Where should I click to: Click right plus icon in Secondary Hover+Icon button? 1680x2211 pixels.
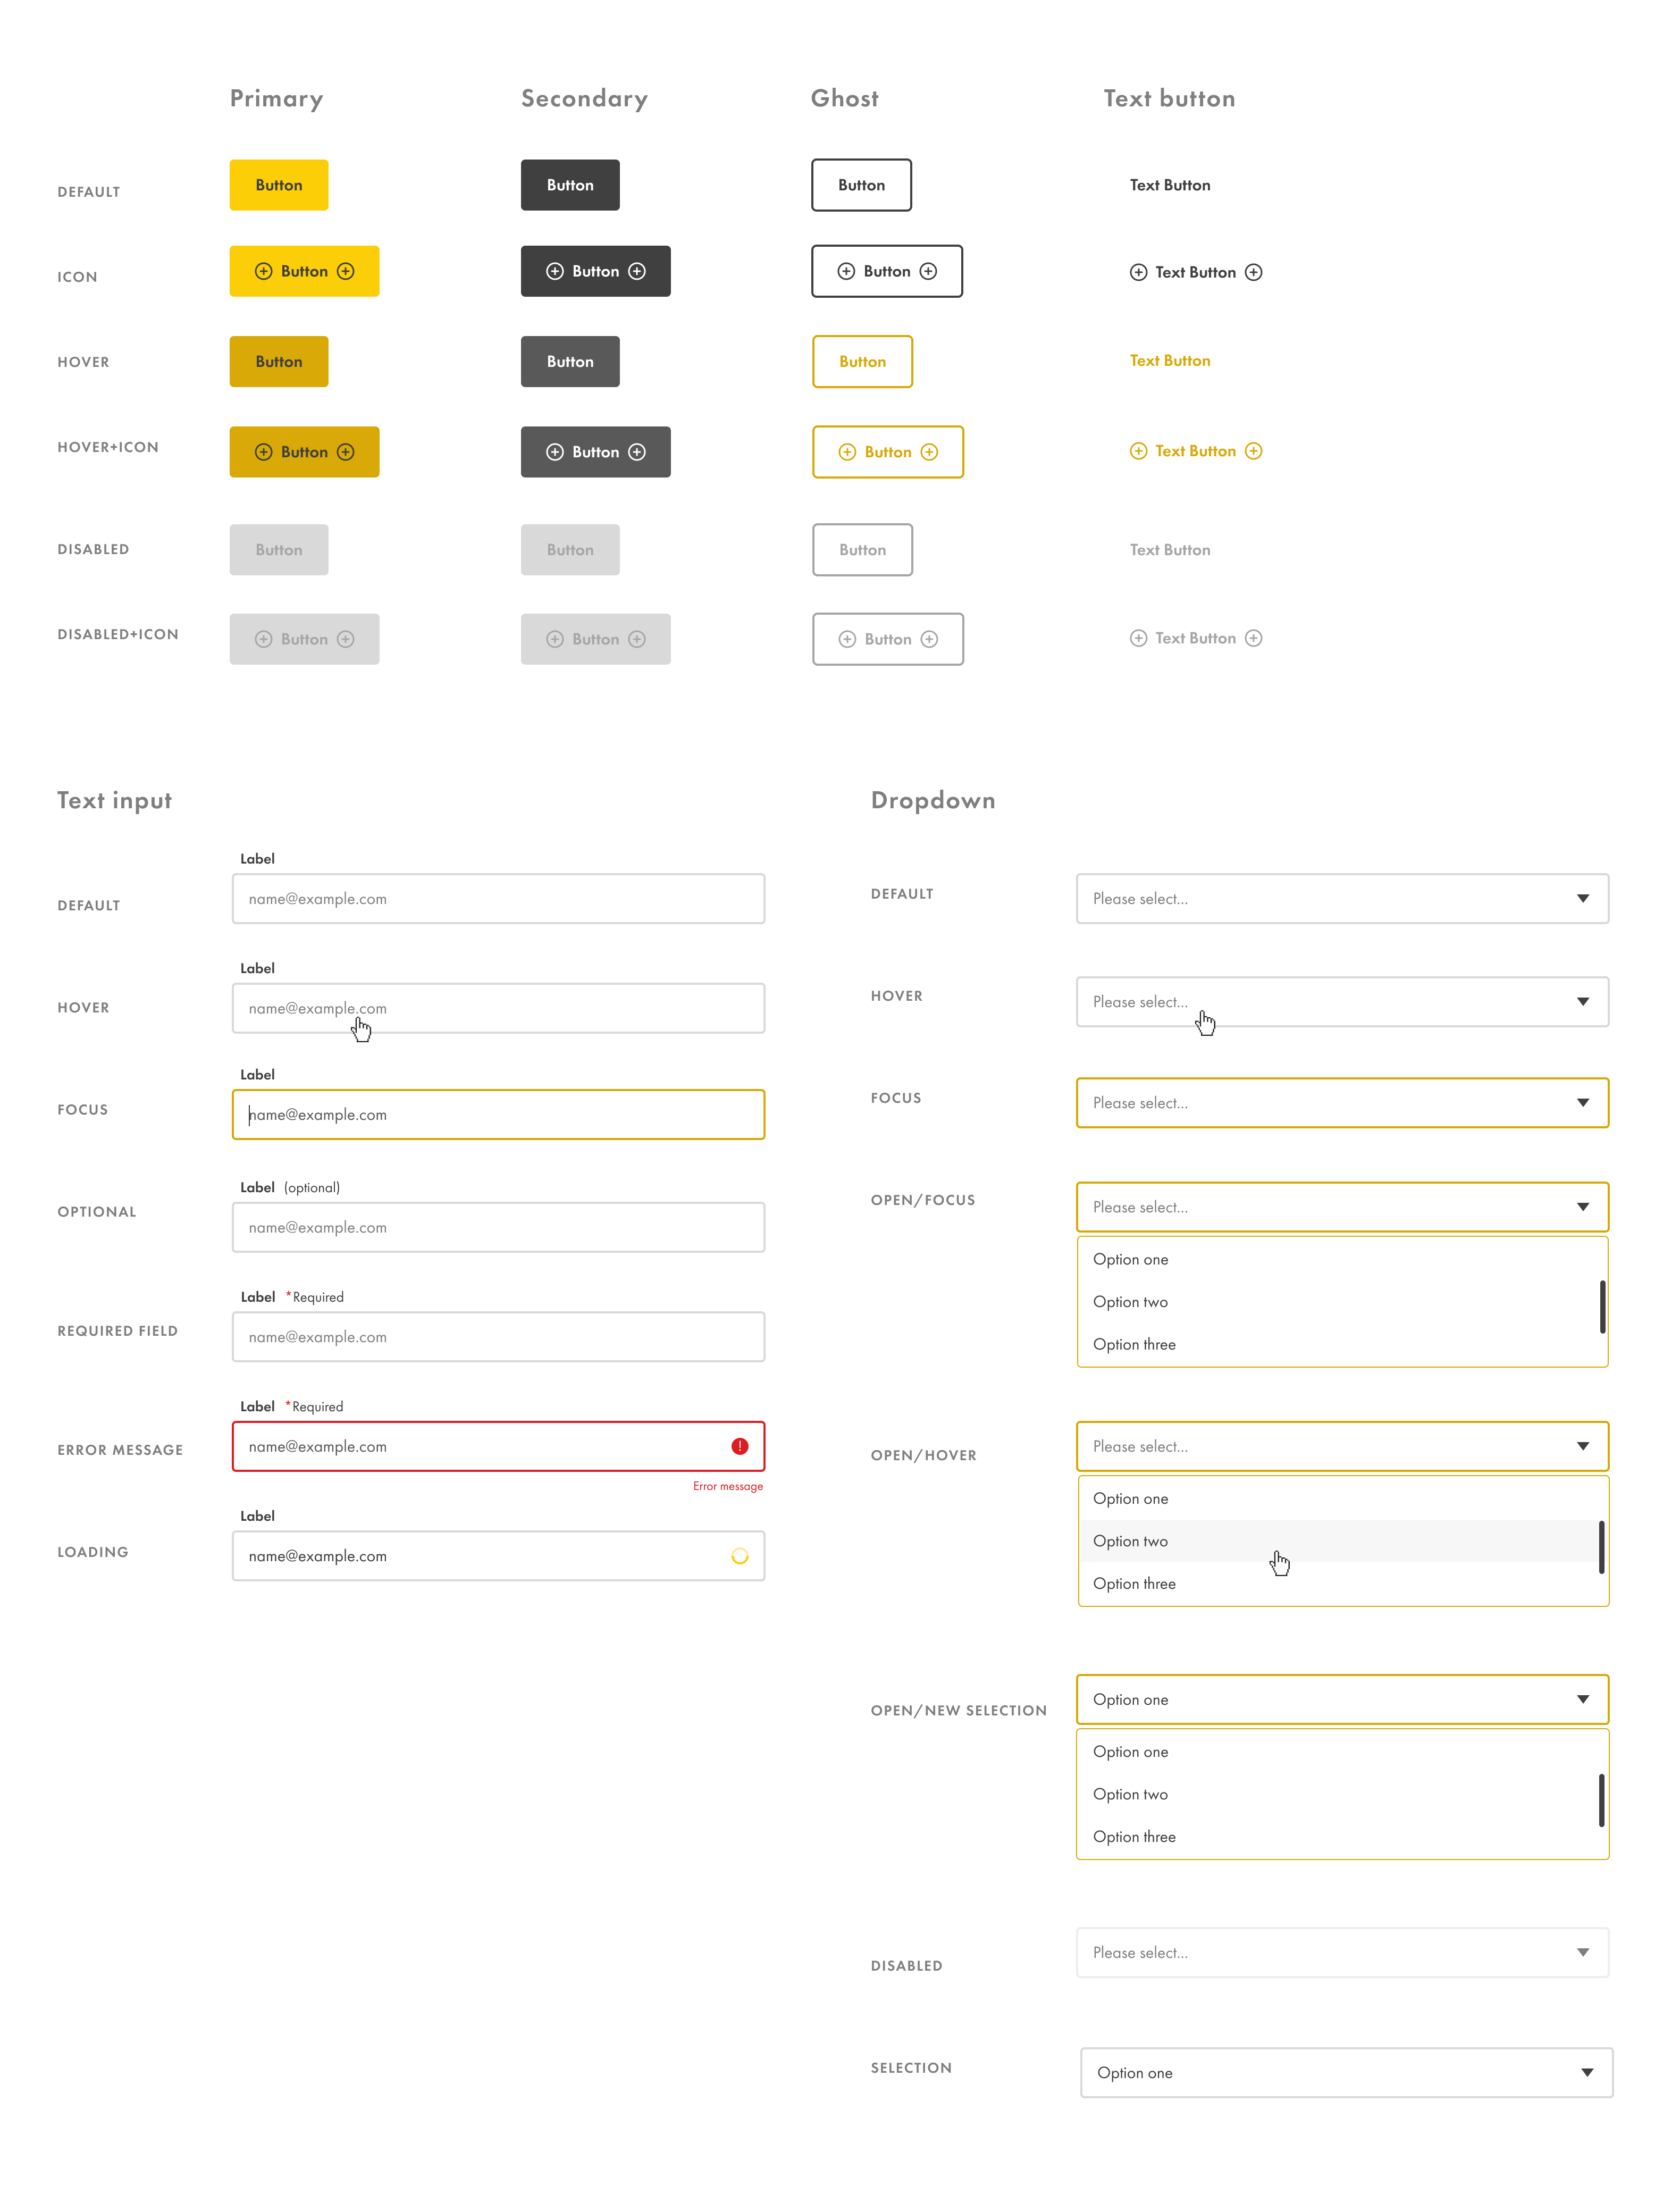637,452
